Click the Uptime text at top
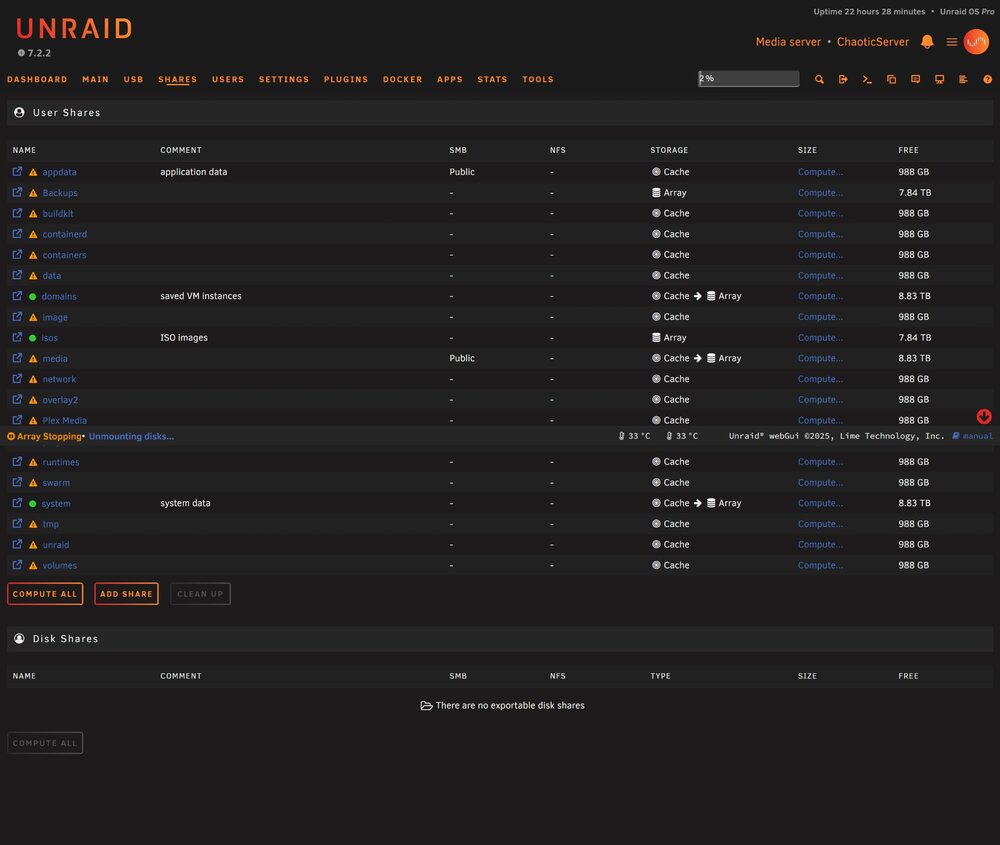Screen dimensions: 1000x845 click(x=869, y=11)
